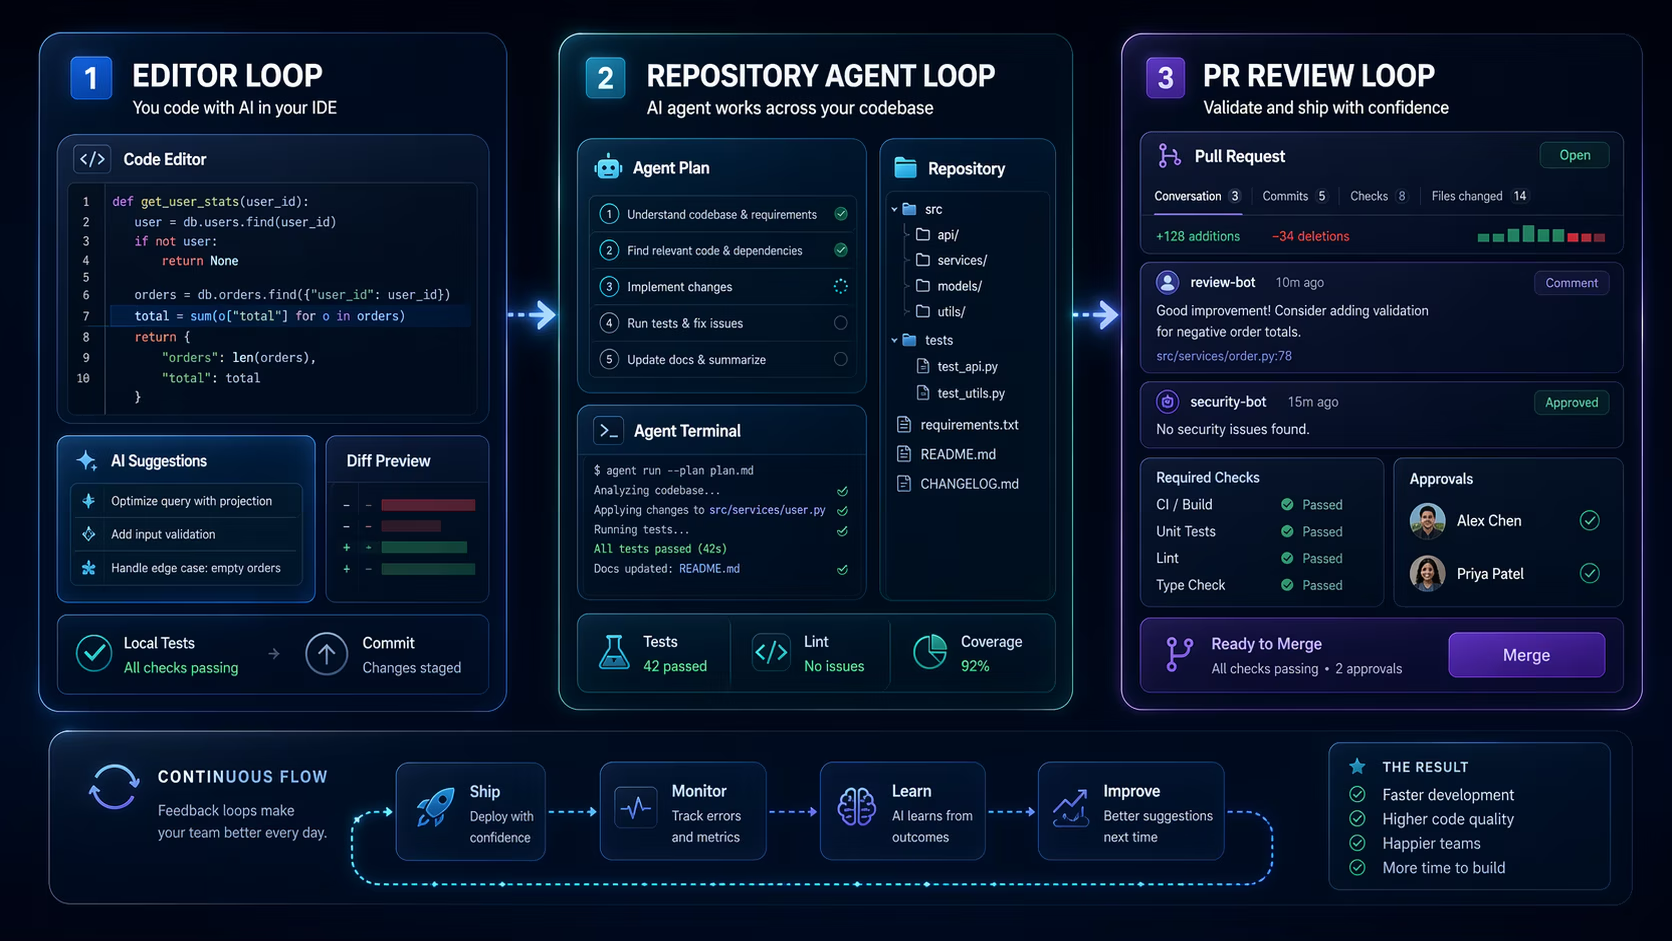Image resolution: width=1672 pixels, height=941 pixels.
Task: Click the Agent Plan robot icon
Action: coord(608,168)
